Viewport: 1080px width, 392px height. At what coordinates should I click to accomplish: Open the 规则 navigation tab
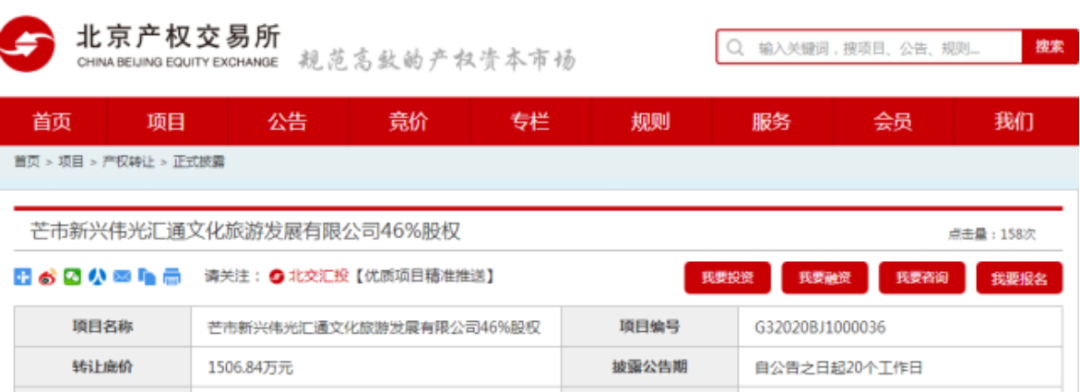coord(650,122)
